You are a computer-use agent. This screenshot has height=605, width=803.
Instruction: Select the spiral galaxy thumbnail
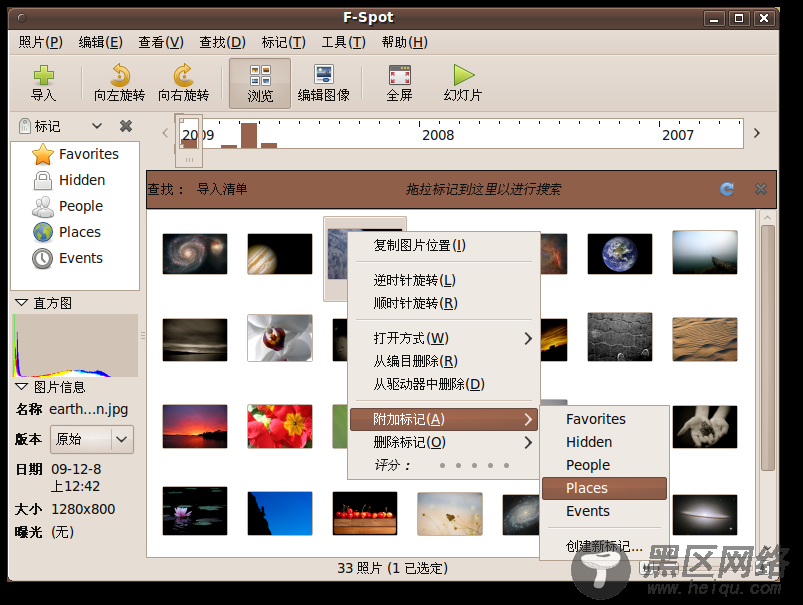195,254
